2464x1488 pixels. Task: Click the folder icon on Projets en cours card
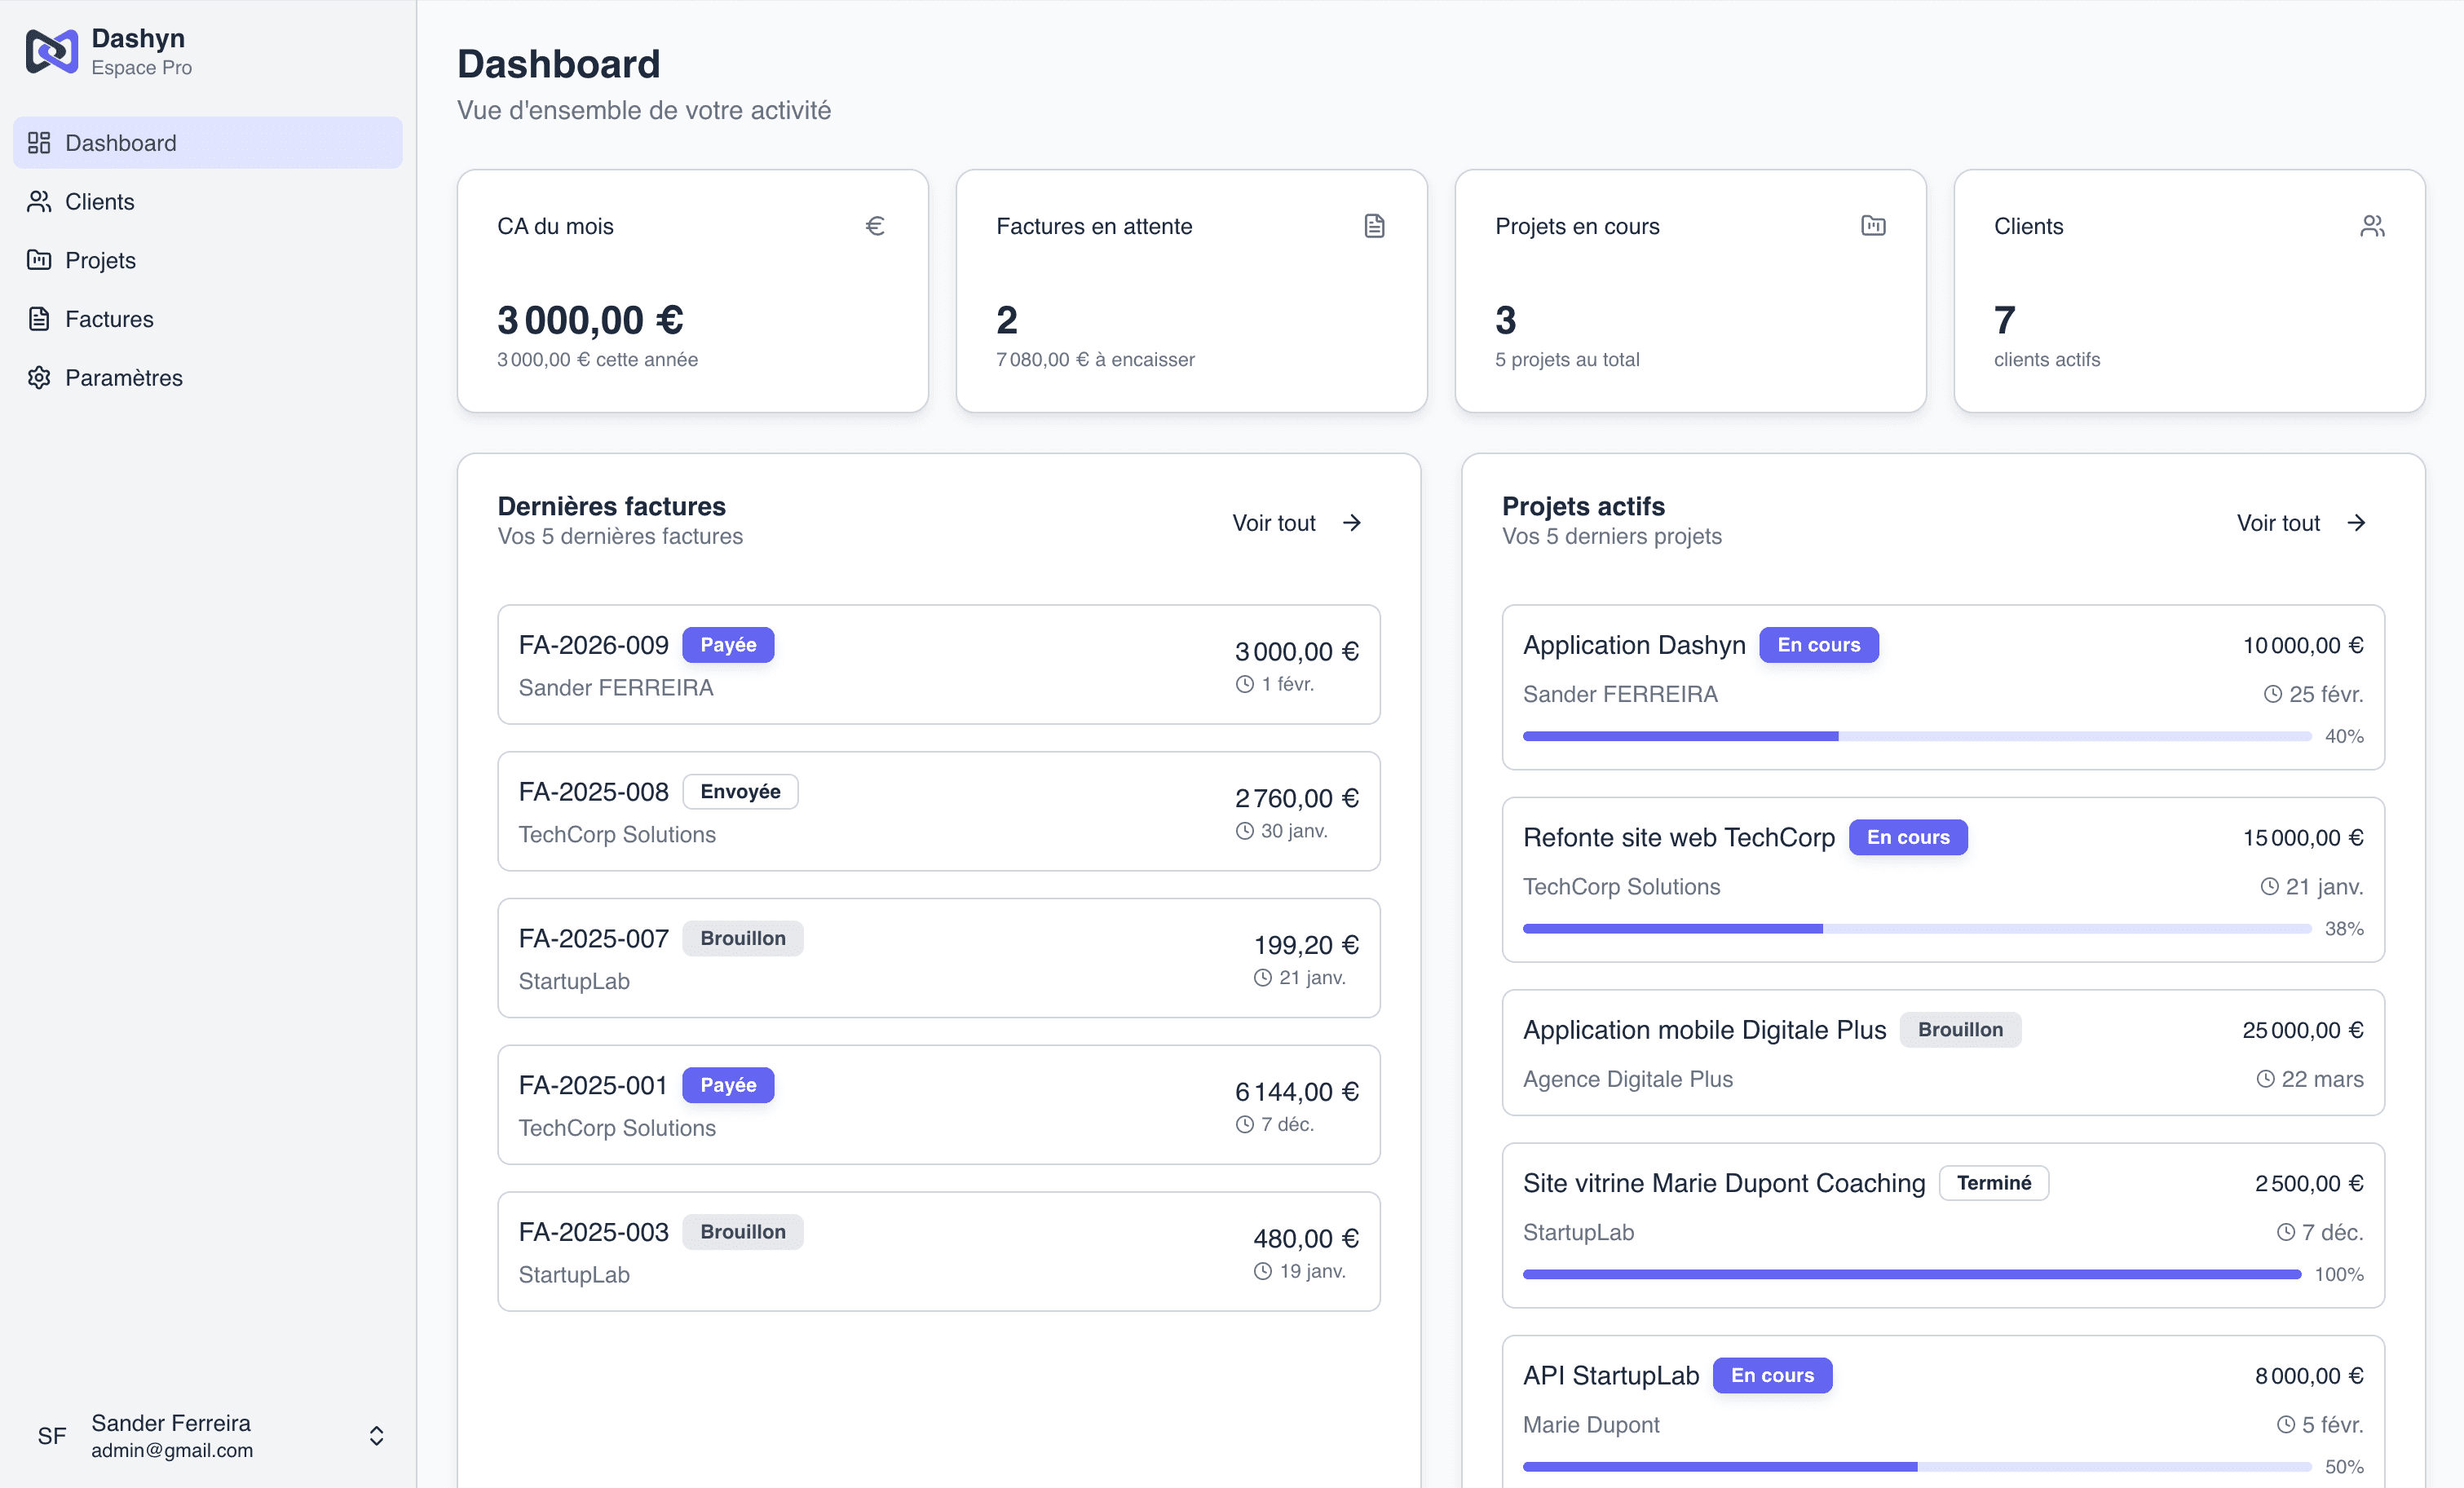point(1873,225)
